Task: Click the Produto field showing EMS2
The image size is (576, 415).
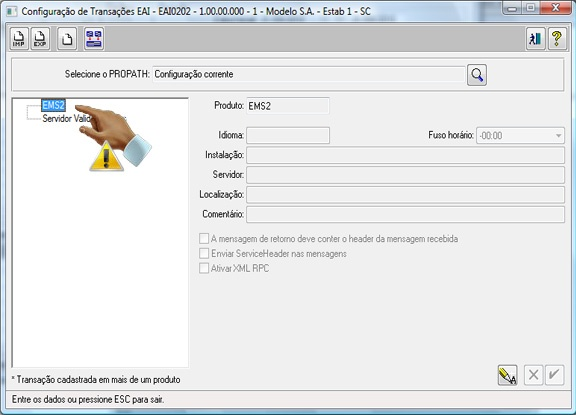Action: click(x=288, y=106)
